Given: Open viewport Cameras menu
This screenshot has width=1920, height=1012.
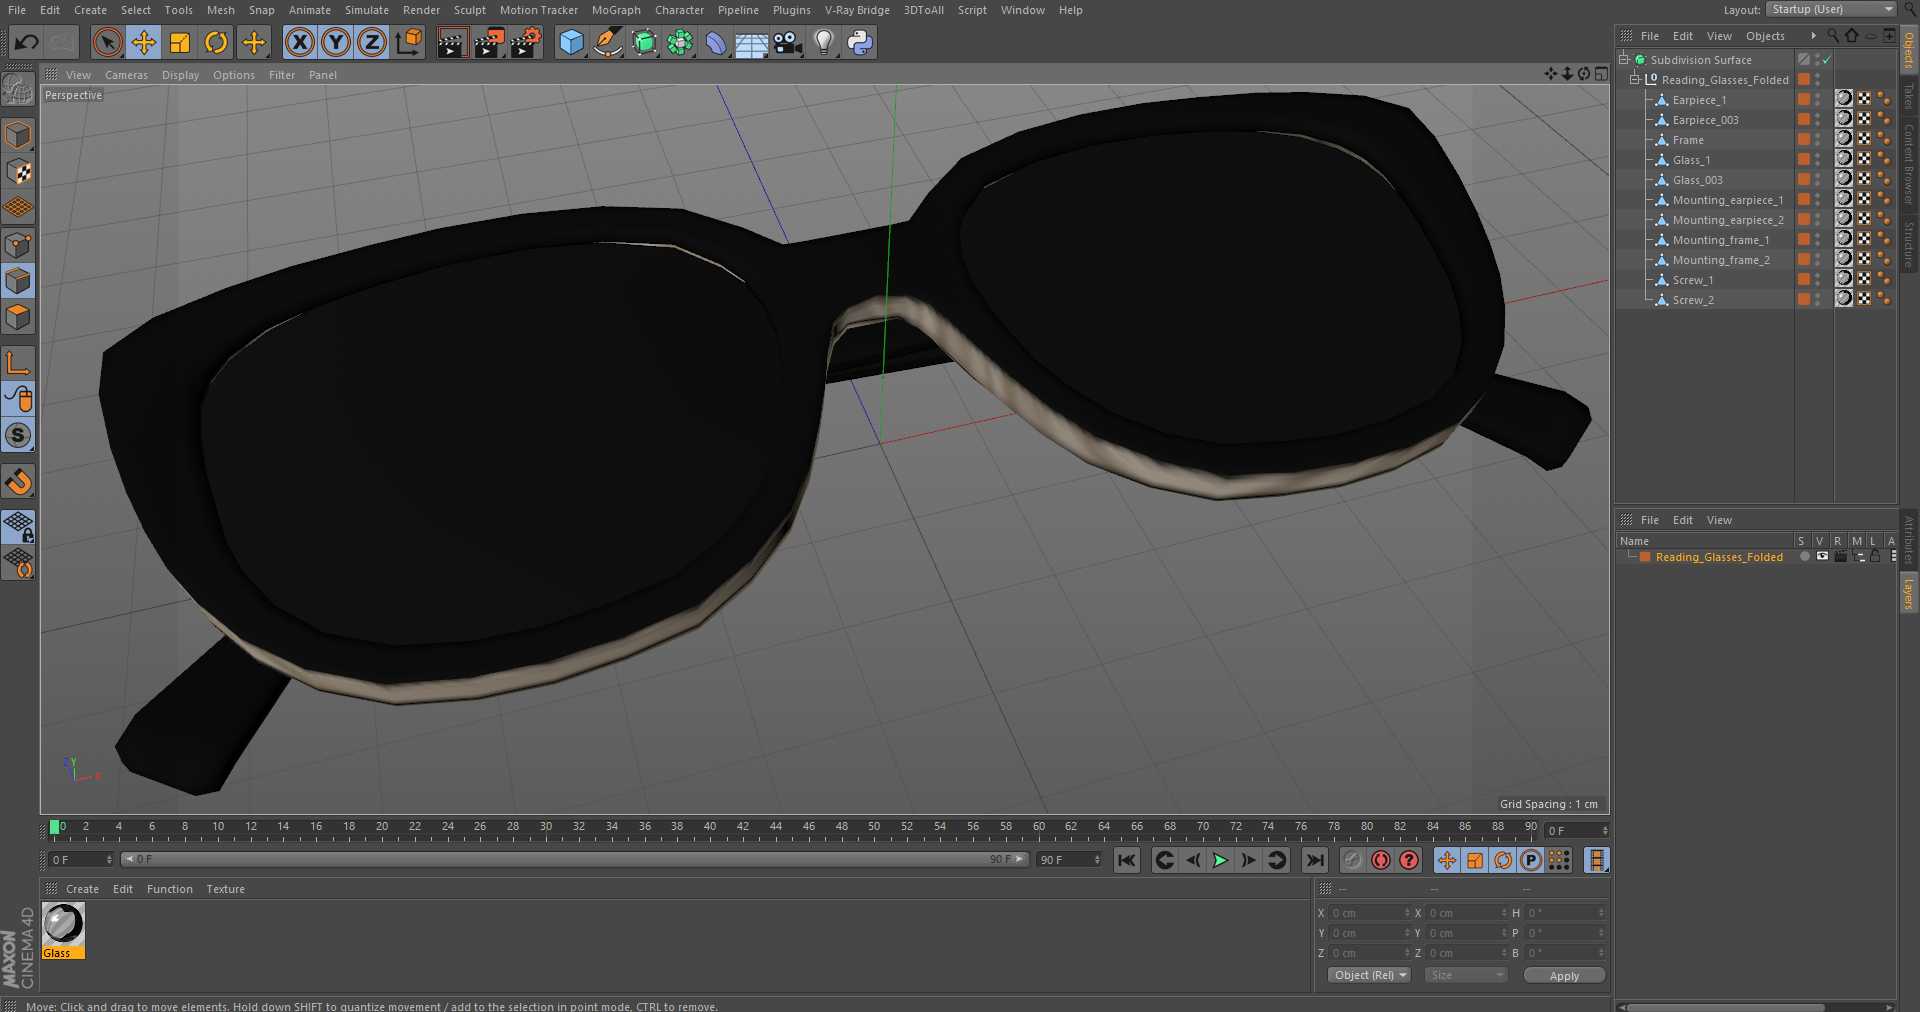Looking at the screenshot, I should point(126,75).
